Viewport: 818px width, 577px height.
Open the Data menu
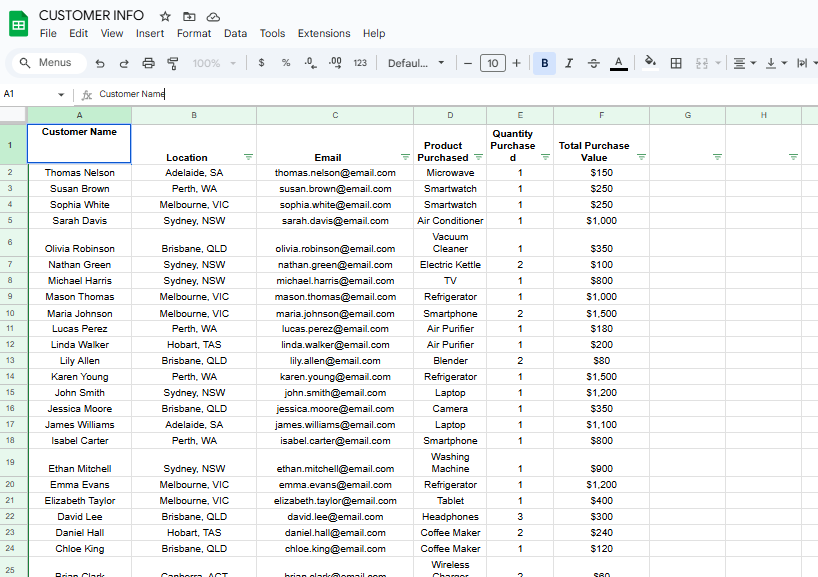click(235, 33)
